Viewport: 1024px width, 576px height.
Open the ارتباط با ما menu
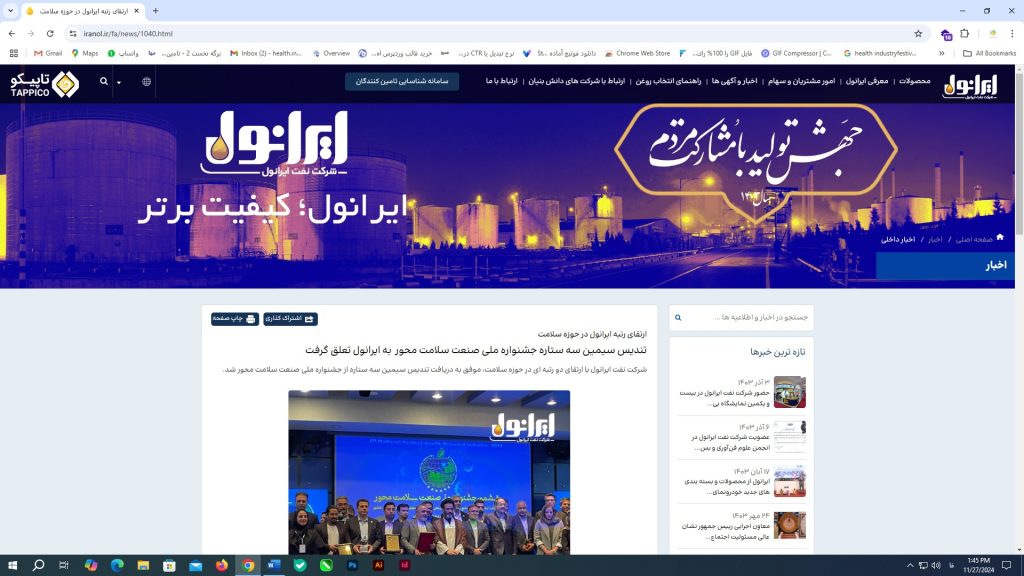coord(502,81)
